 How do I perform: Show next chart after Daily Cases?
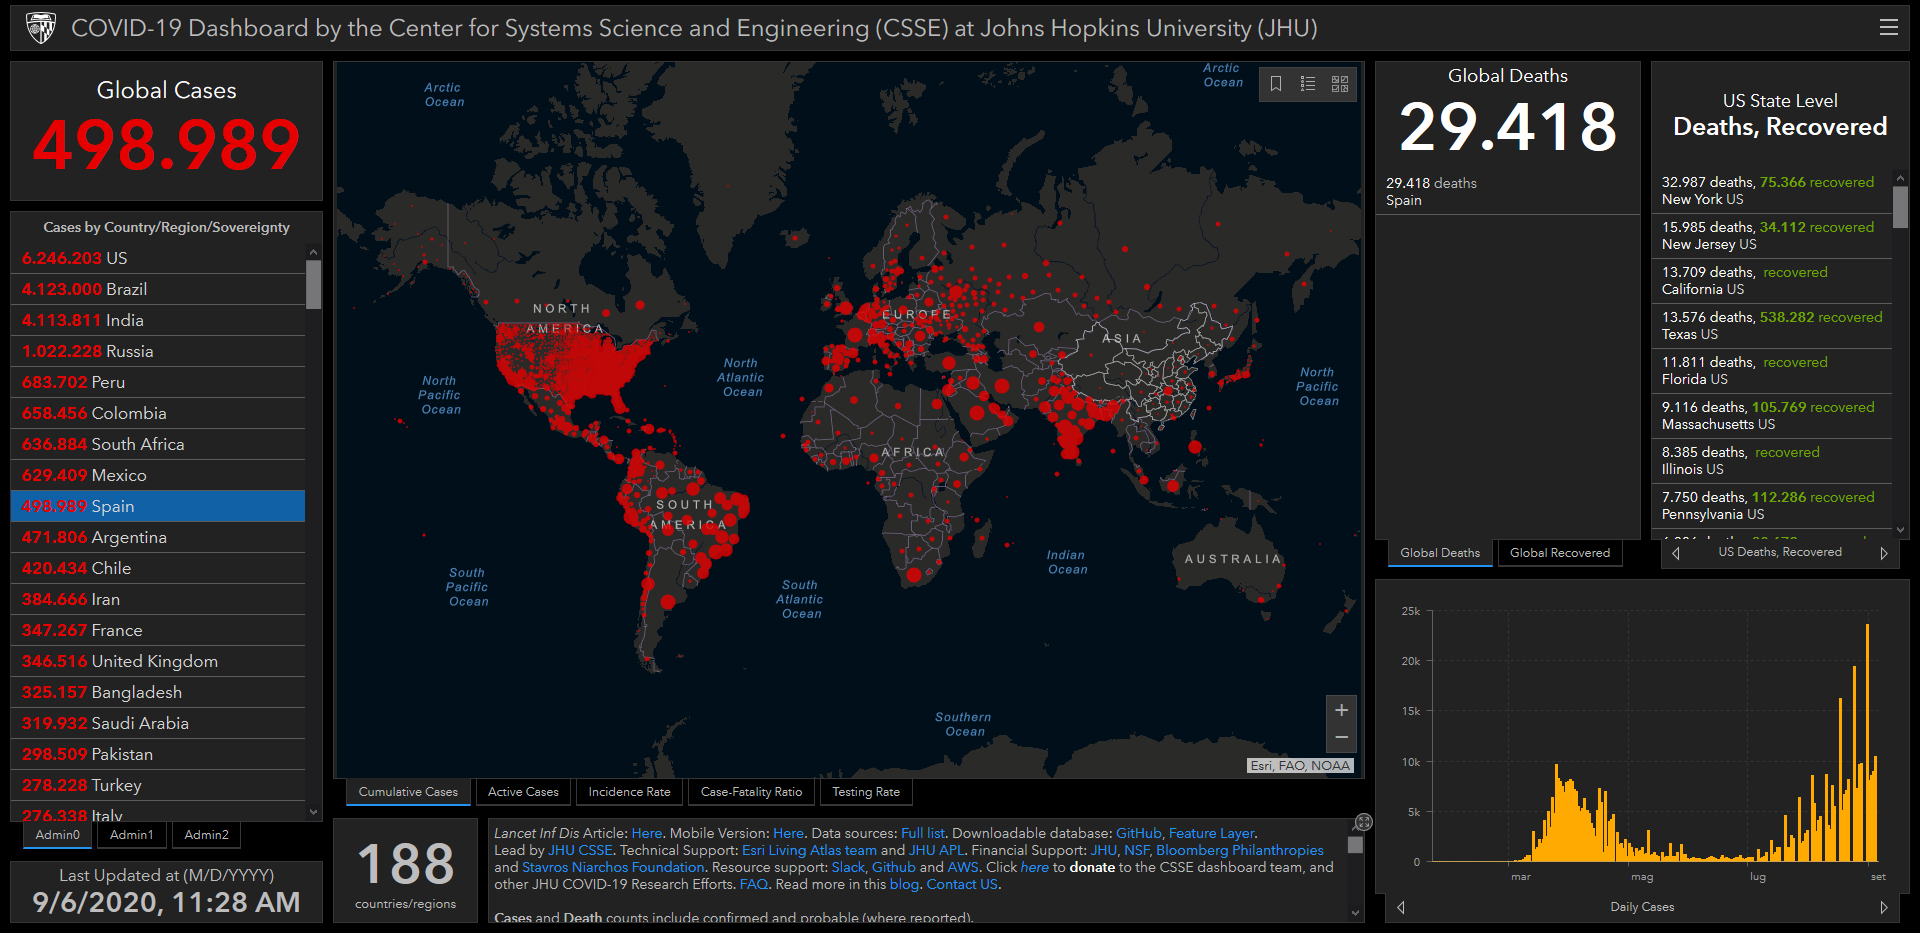click(1884, 907)
